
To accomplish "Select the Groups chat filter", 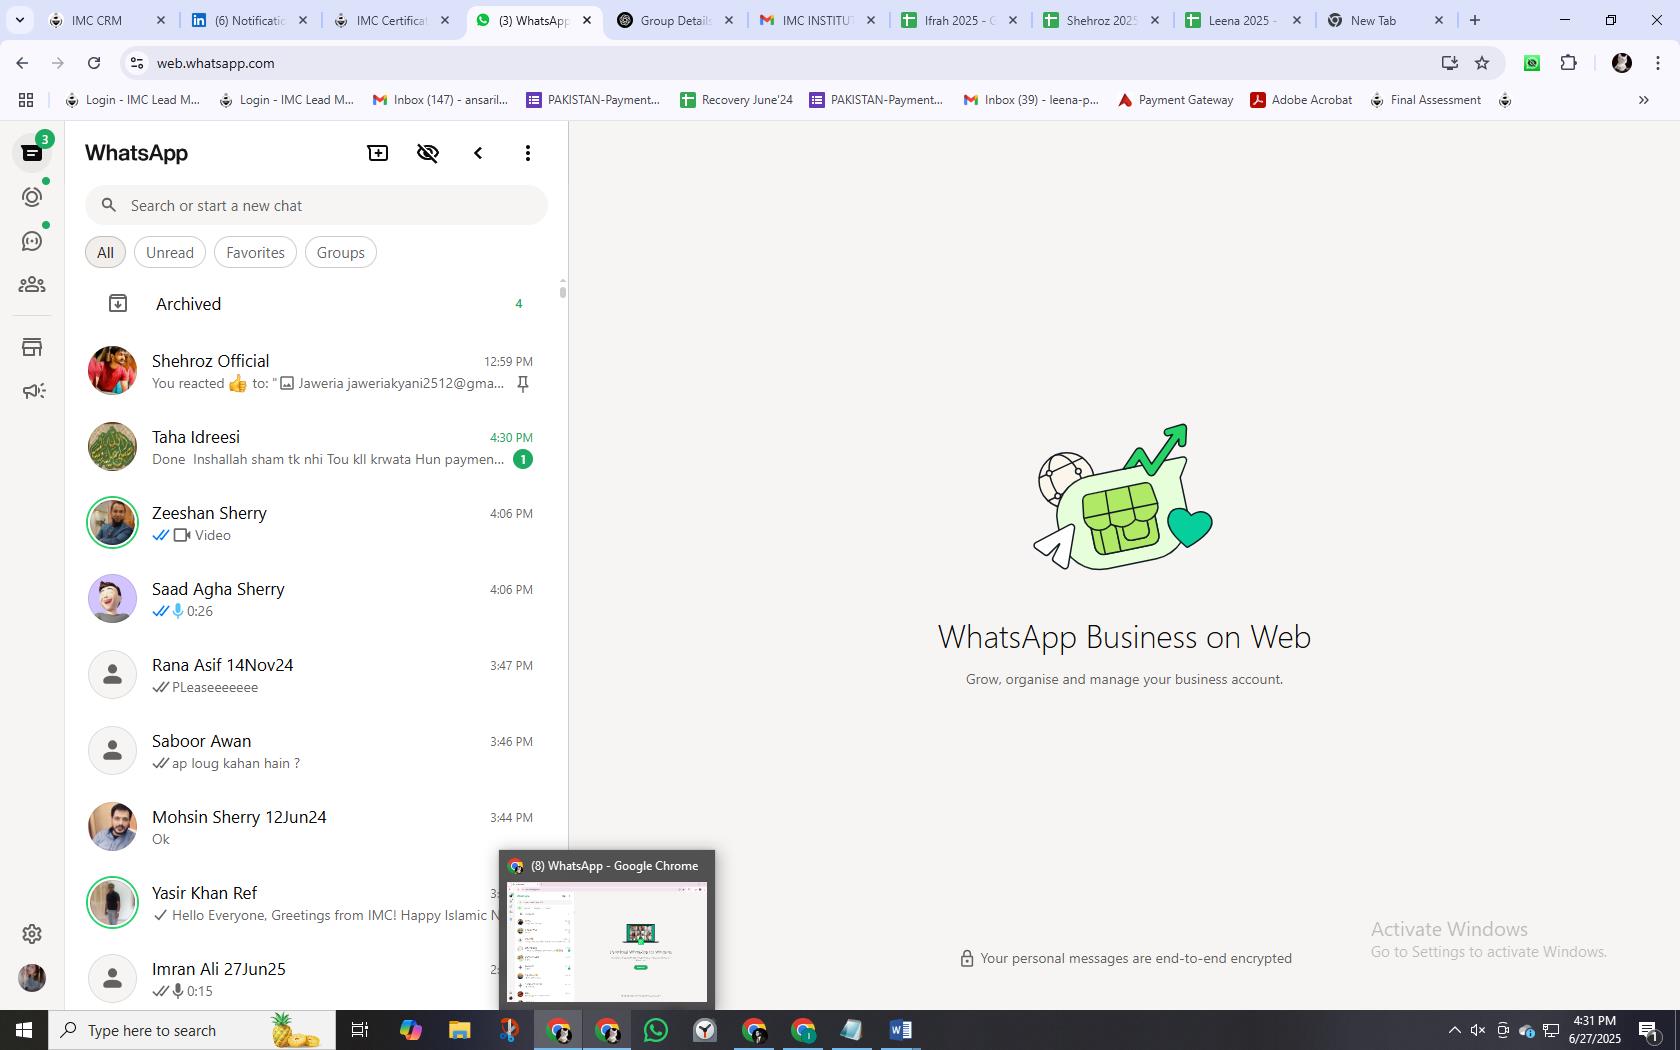I will [x=341, y=252].
